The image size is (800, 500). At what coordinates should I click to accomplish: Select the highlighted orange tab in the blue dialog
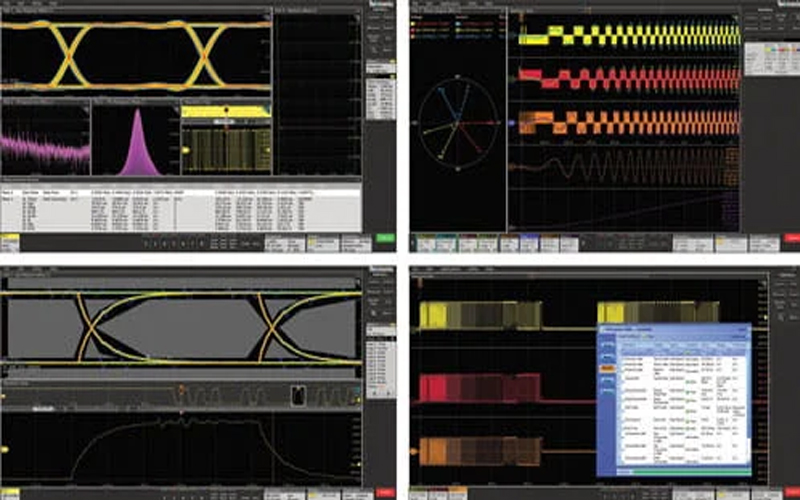(x=606, y=367)
